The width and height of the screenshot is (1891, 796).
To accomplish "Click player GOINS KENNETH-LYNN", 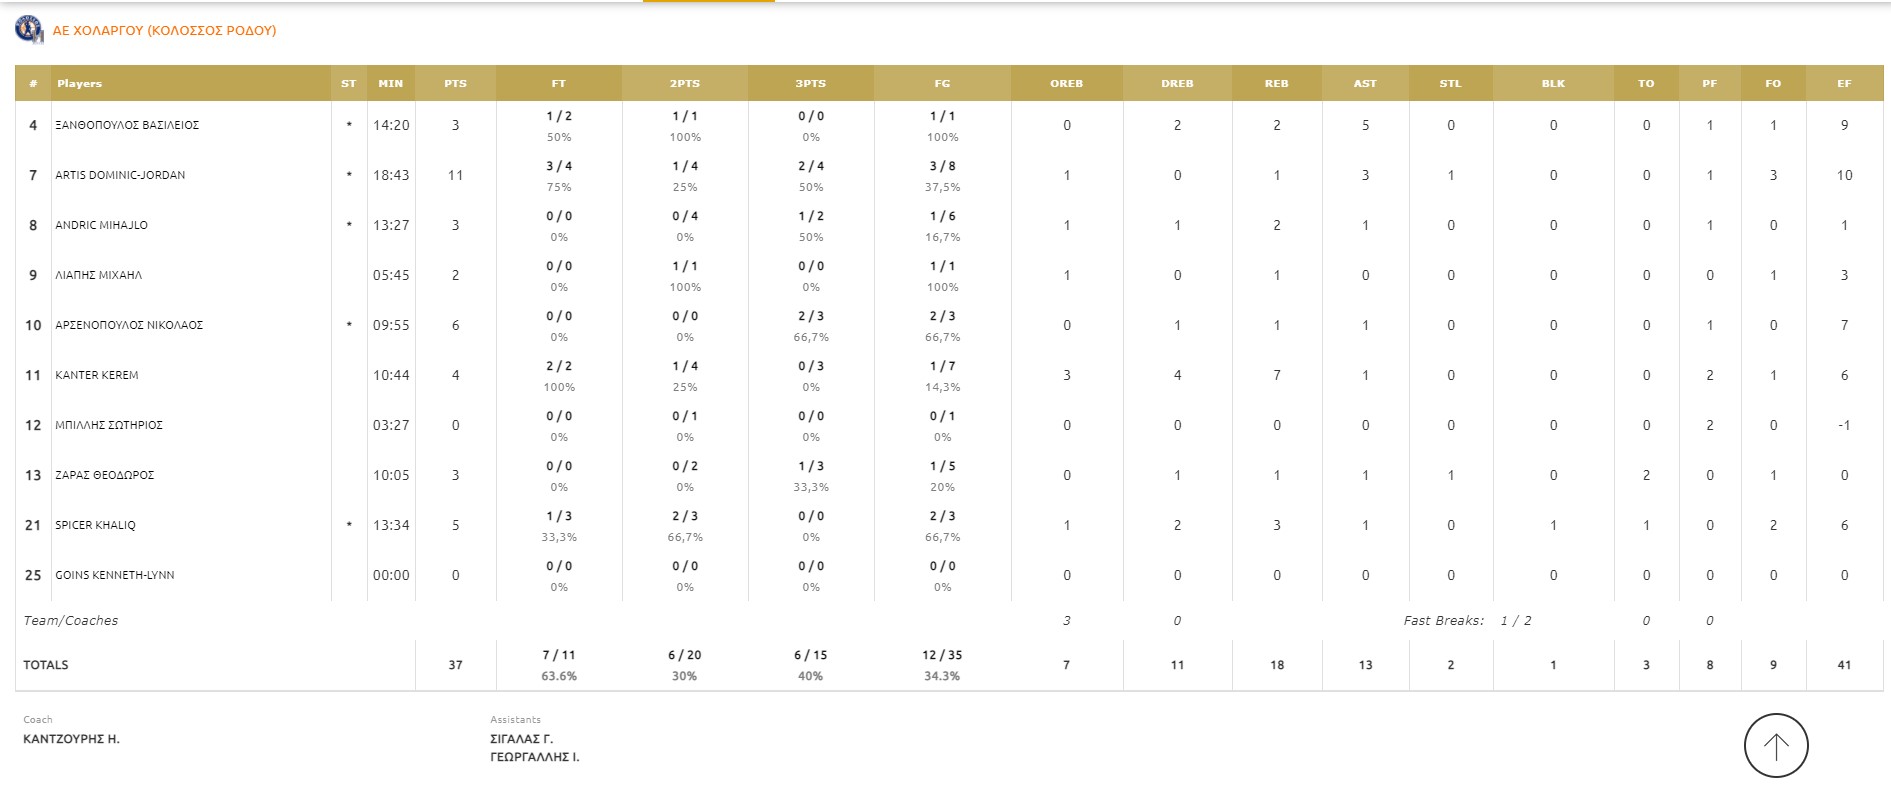I will coord(114,575).
